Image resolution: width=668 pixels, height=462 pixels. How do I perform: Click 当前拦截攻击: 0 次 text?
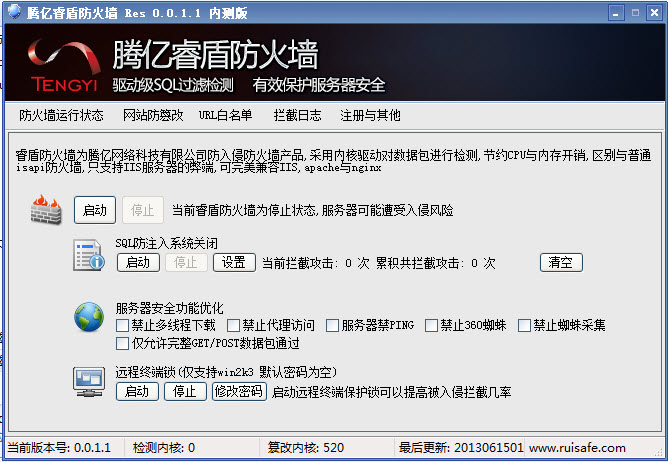pyautogui.click(x=316, y=263)
